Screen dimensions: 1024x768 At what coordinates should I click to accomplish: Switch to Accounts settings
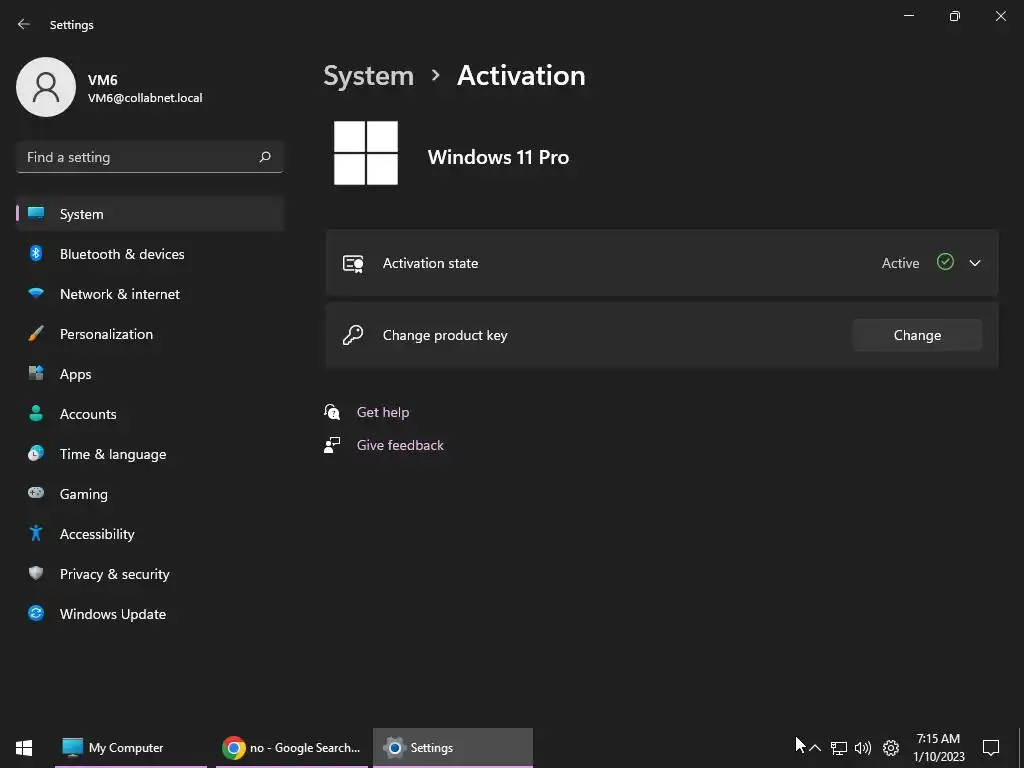tap(150, 414)
